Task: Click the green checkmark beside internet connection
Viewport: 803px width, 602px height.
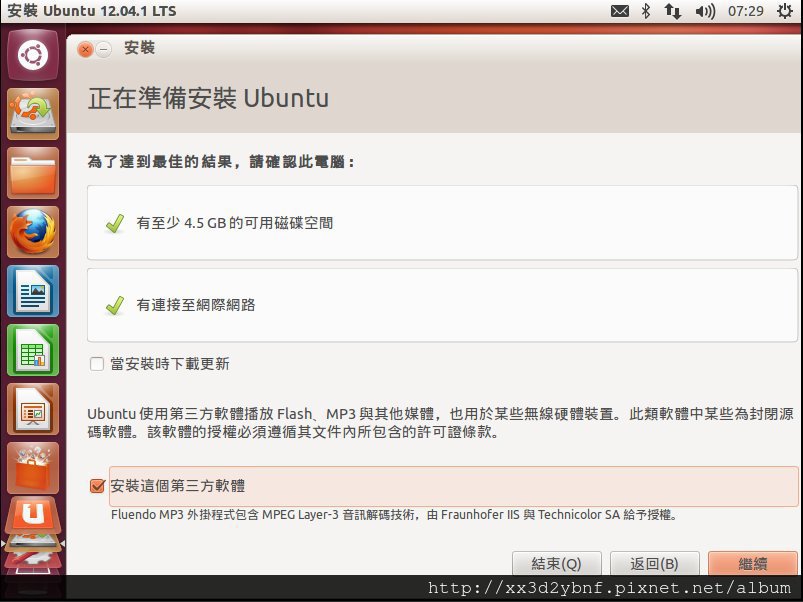Action: (115, 305)
